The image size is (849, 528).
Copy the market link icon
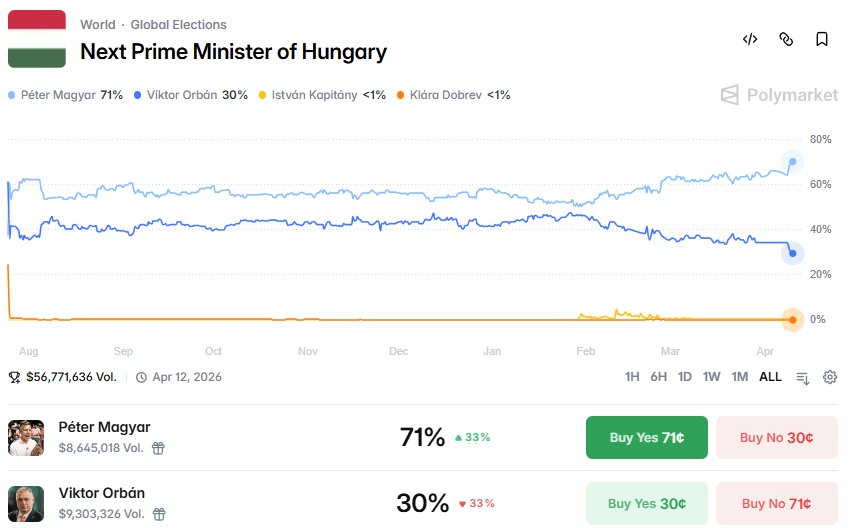pos(786,39)
